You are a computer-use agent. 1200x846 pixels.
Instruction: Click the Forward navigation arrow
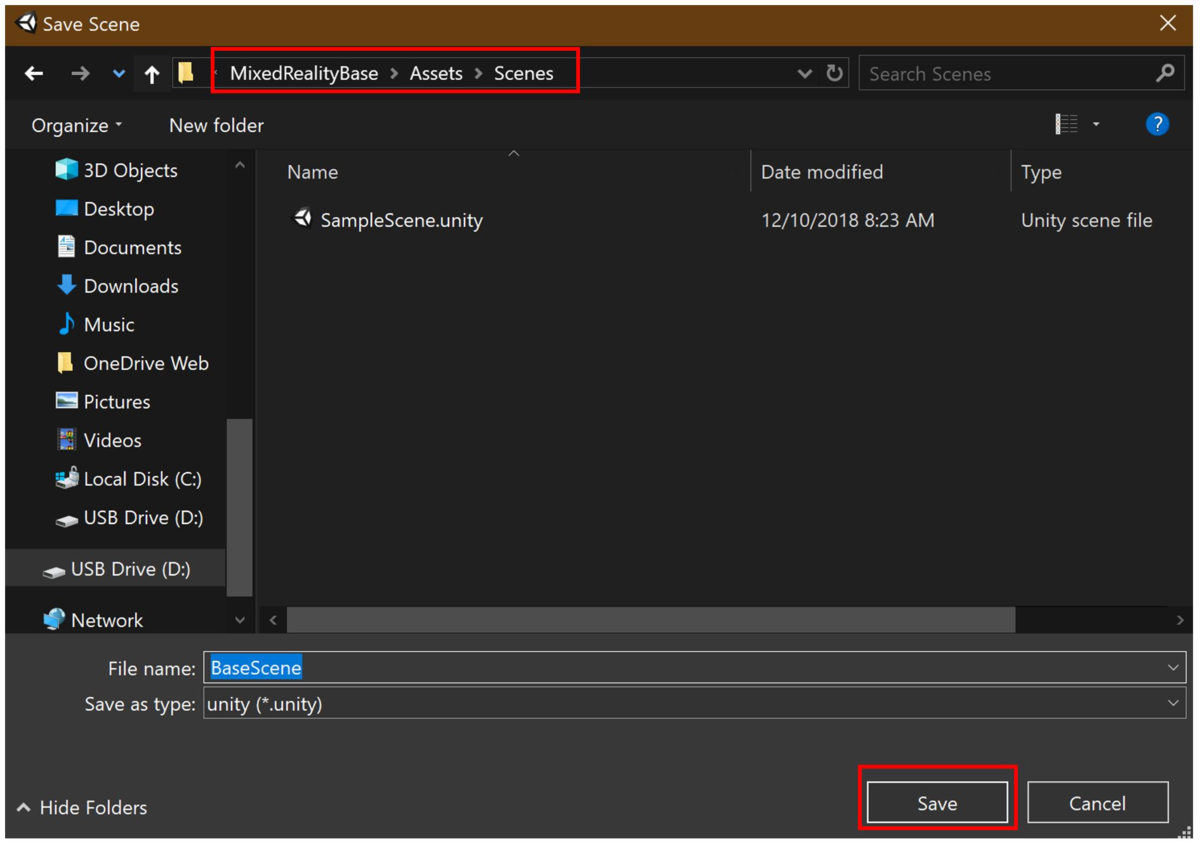click(x=80, y=73)
